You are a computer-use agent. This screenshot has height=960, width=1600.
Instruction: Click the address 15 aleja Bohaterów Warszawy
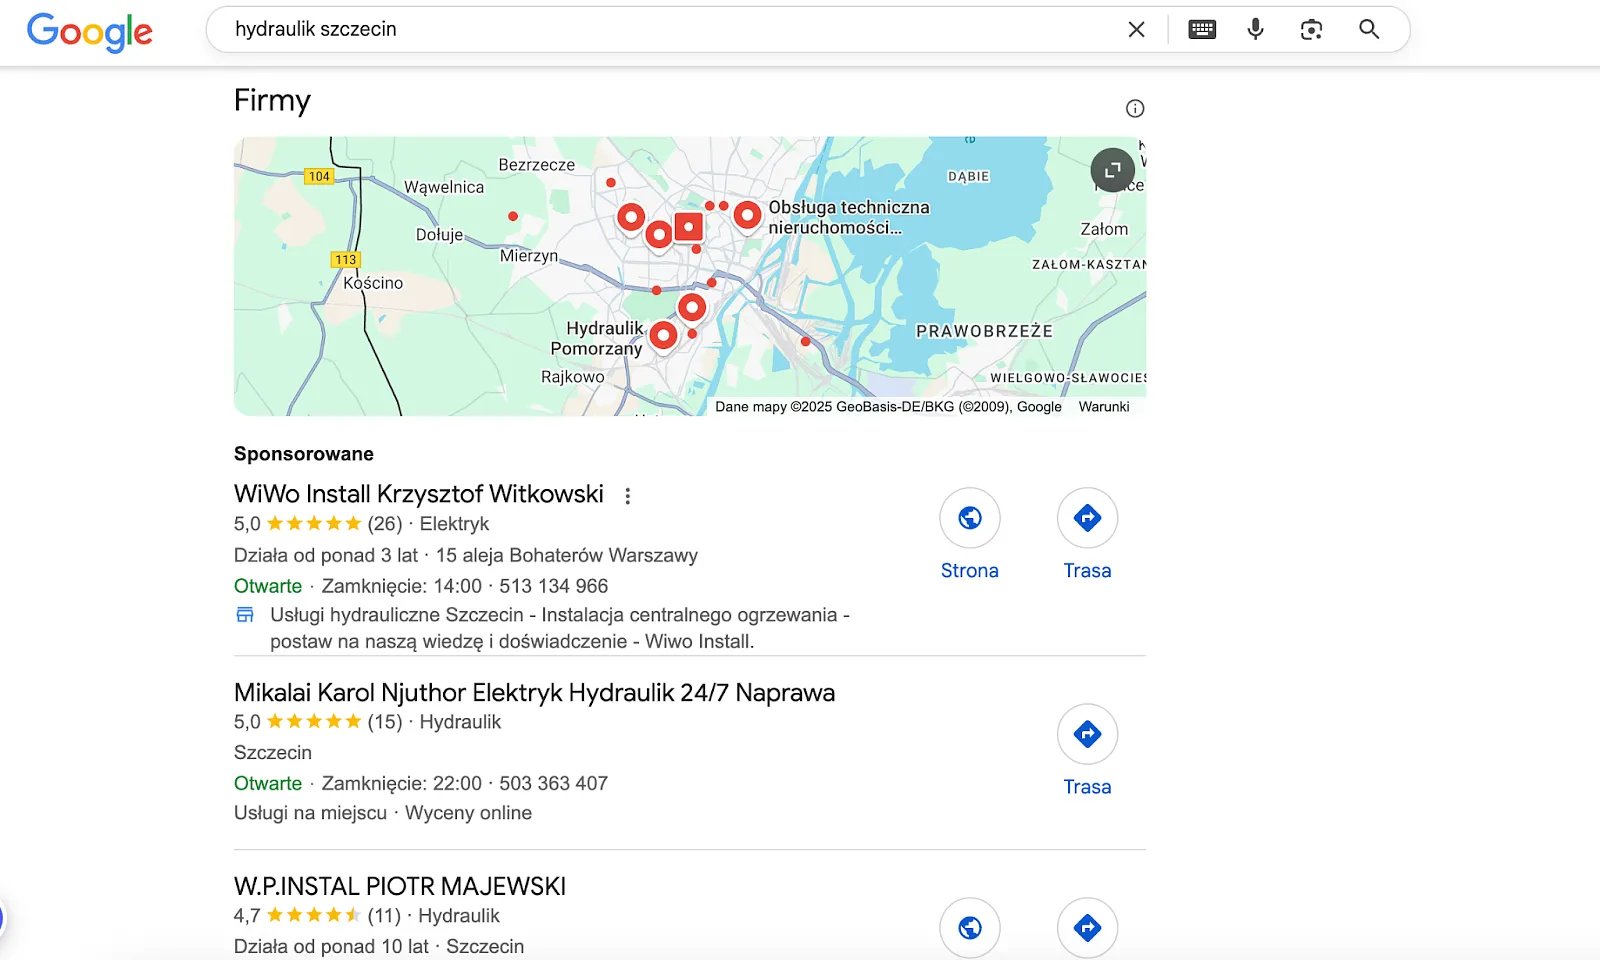[567, 555]
